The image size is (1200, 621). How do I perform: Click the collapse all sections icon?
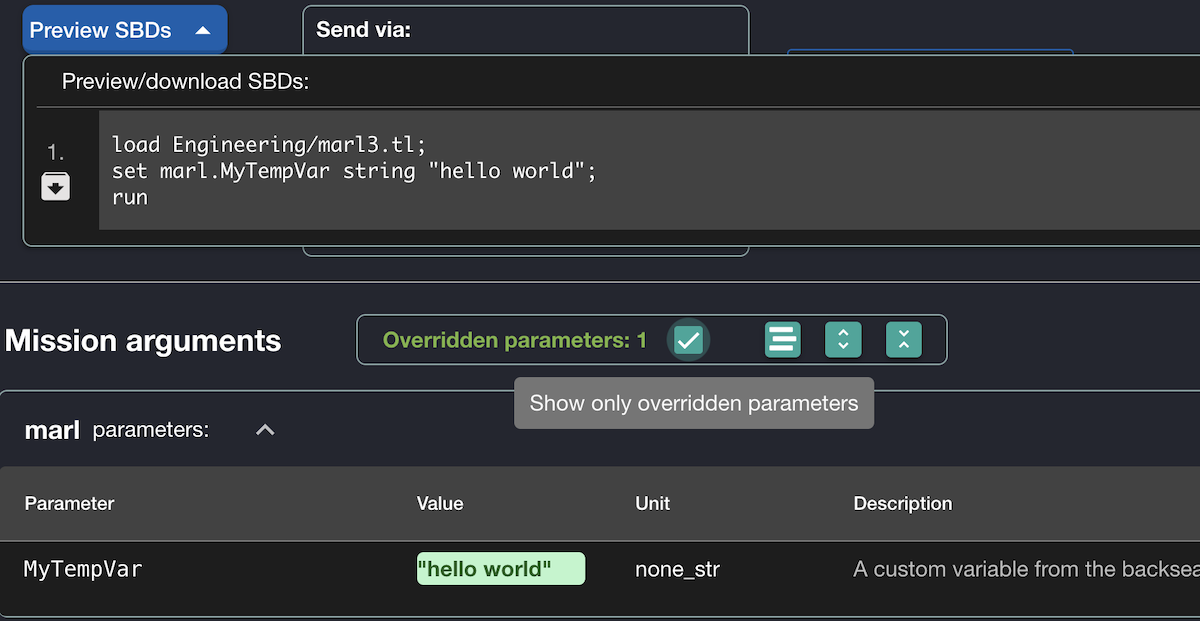pyautogui.click(x=903, y=340)
